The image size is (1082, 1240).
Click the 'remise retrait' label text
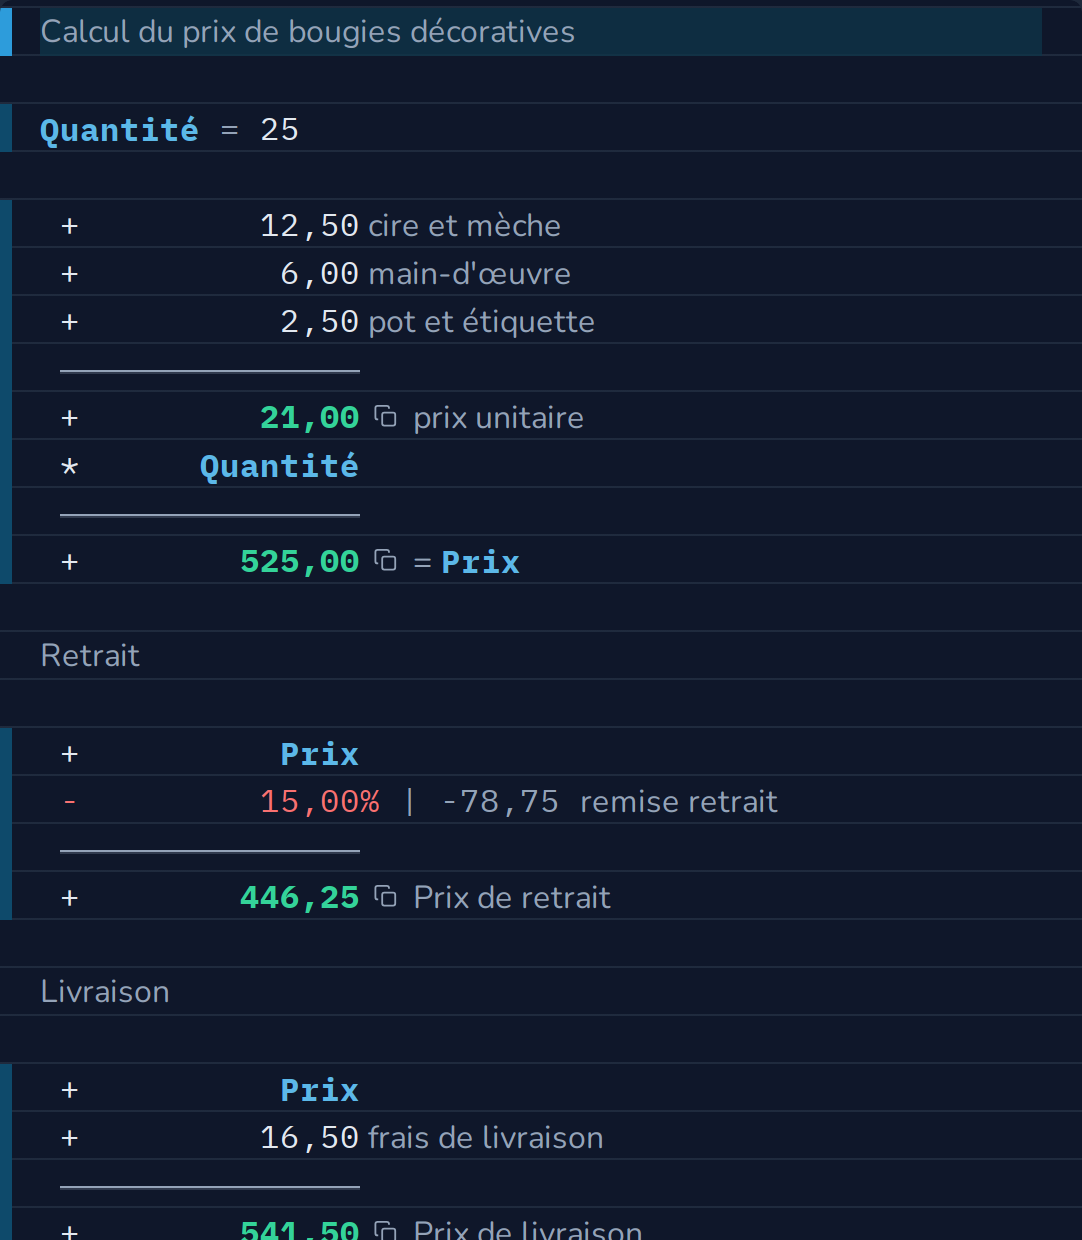pyautogui.click(x=679, y=802)
